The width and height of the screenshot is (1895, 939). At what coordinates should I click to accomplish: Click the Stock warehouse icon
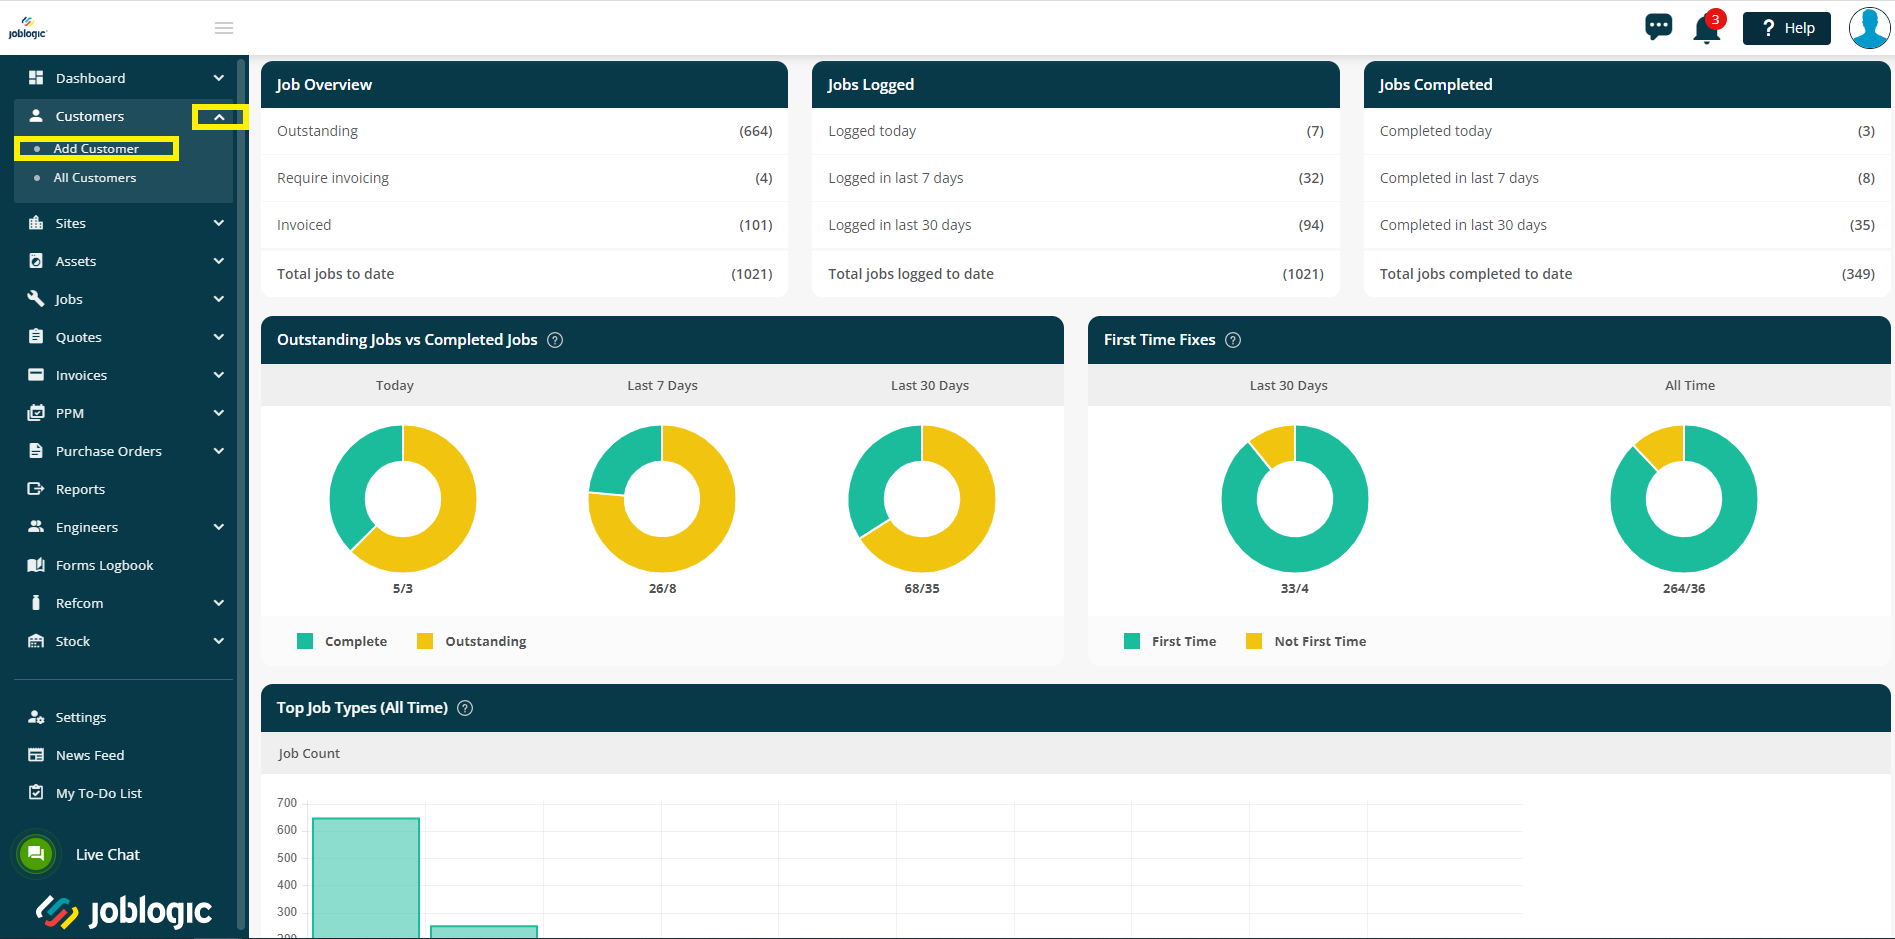click(x=36, y=641)
